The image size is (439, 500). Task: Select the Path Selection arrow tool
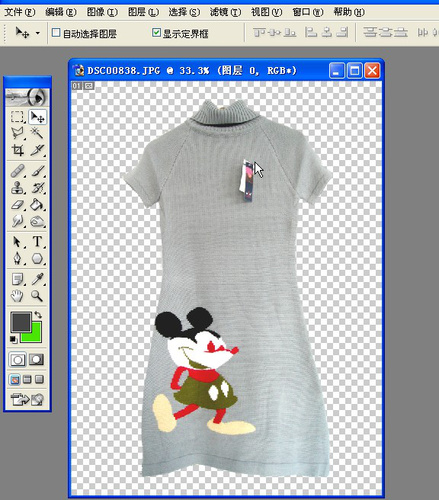point(17,242)
